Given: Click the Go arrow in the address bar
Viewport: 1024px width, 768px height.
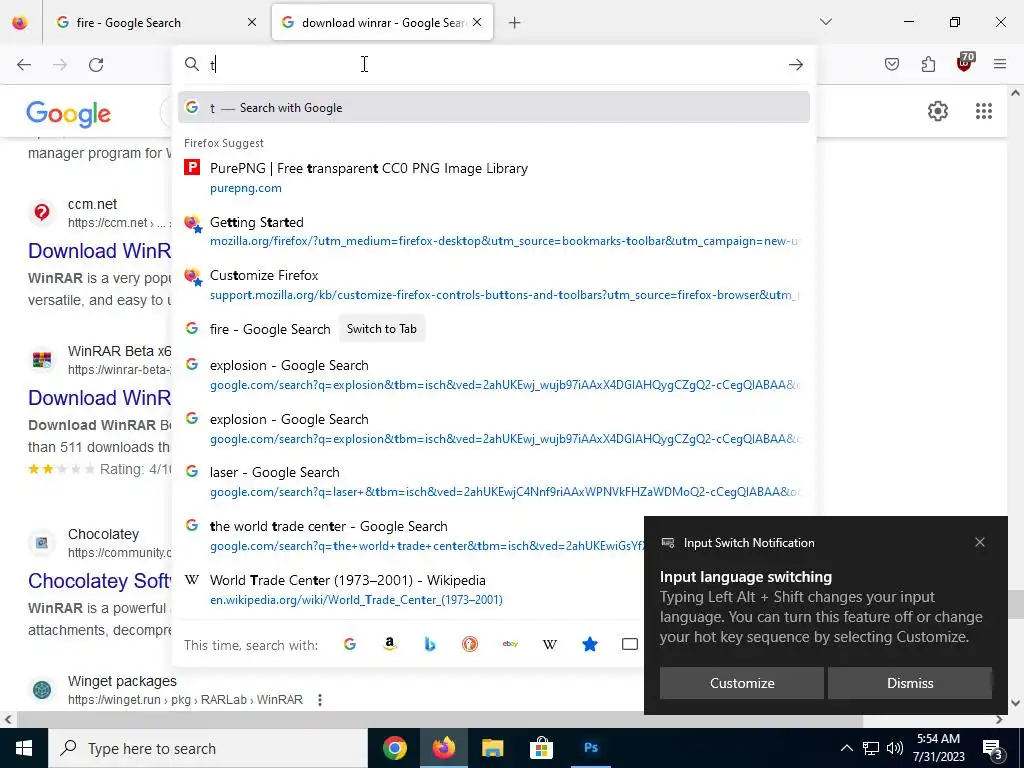Looking at the screenshot, I should [795, 64].
